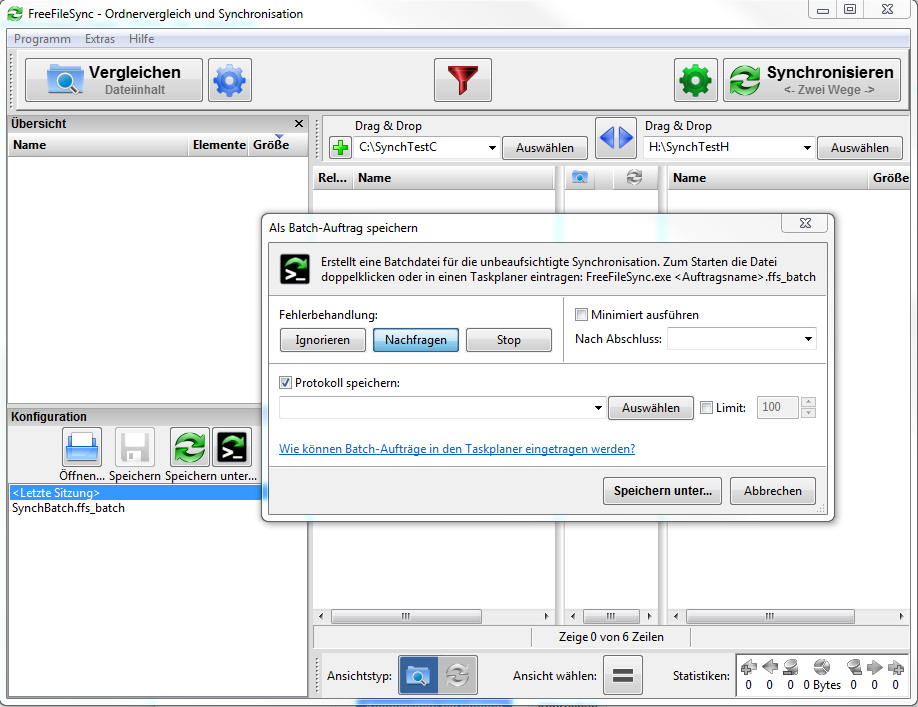This screenshot has width=918, height=707.
Task: Decrease the Limit spinner value
Action: click(x=808, y=413)
